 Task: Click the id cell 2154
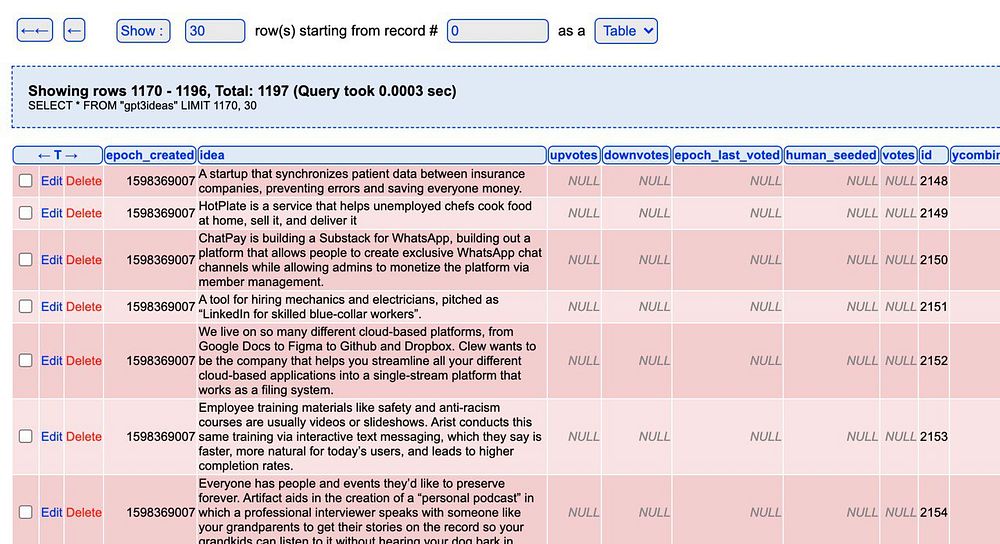point(934,512)
